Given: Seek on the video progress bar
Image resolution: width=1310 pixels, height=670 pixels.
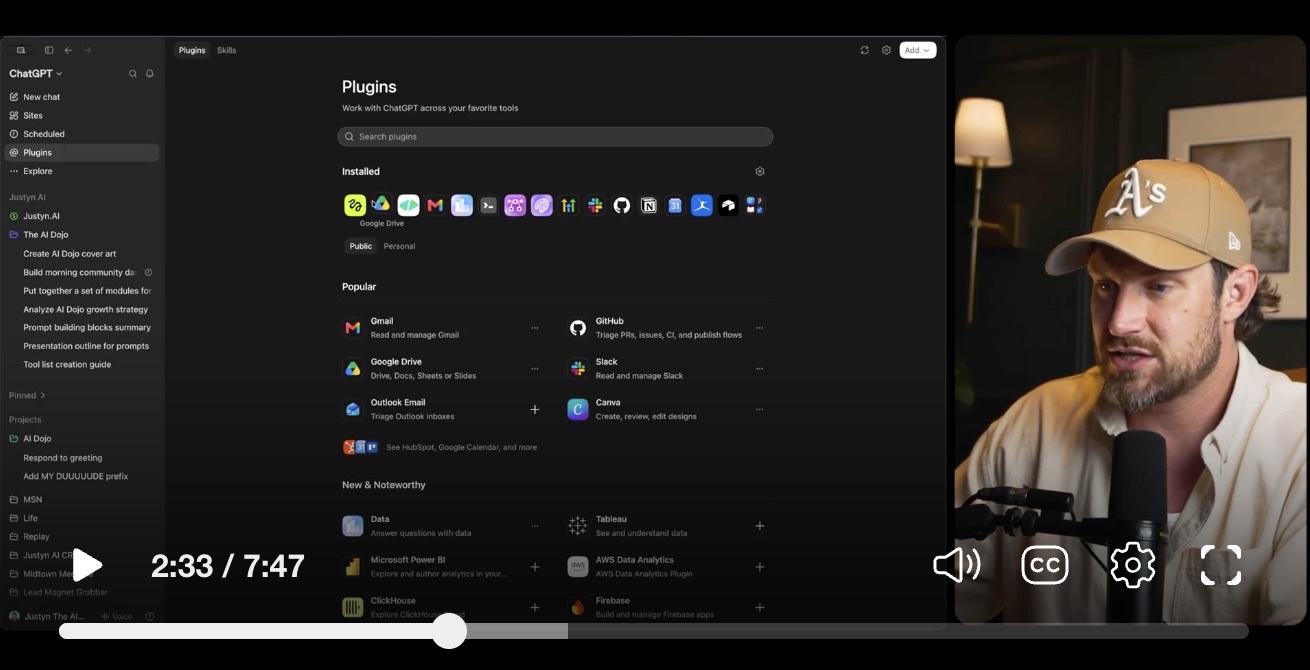Looking at the screenshot, I should (x=653, y=631).
